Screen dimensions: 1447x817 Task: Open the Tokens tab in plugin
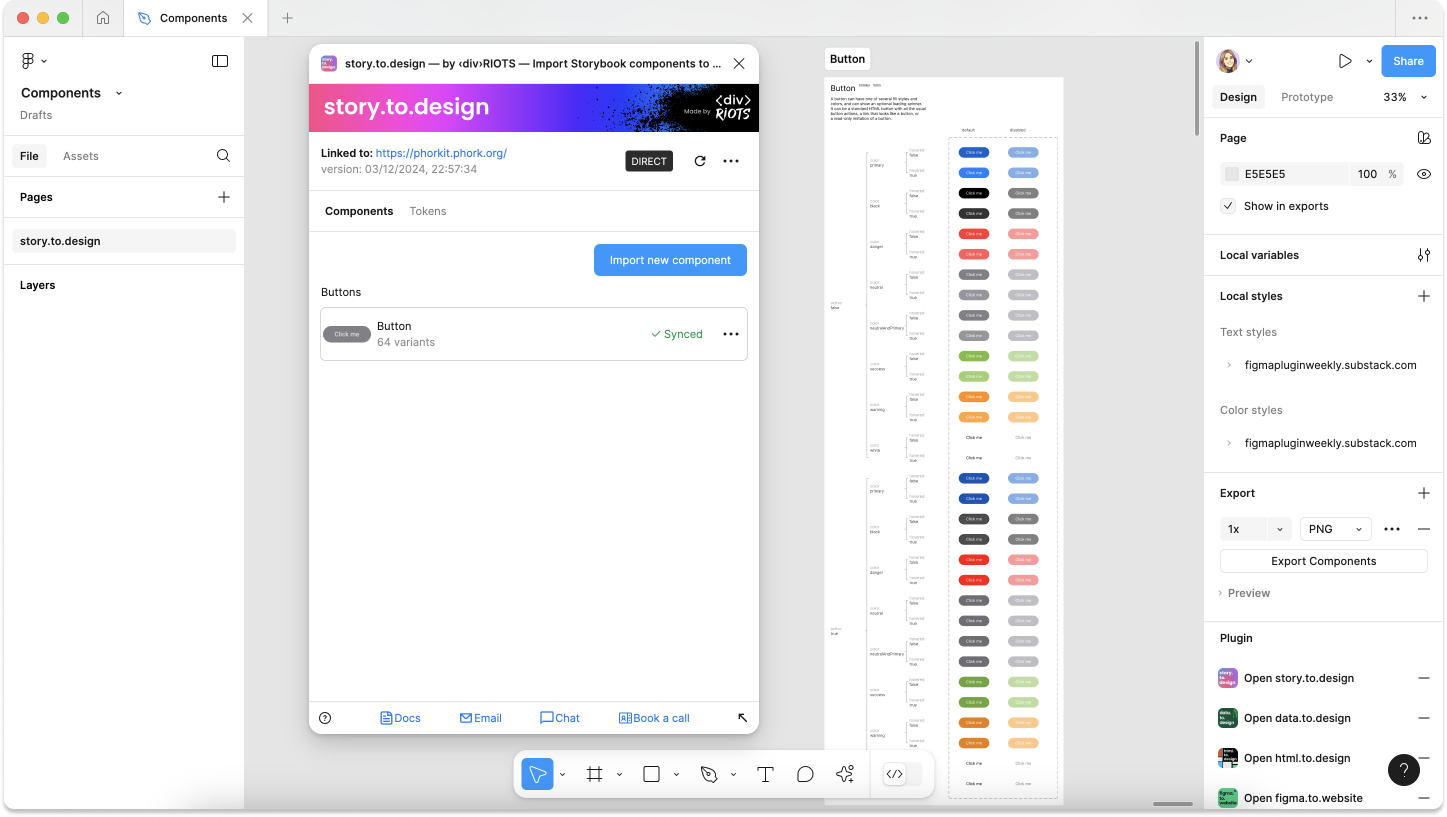428,211
